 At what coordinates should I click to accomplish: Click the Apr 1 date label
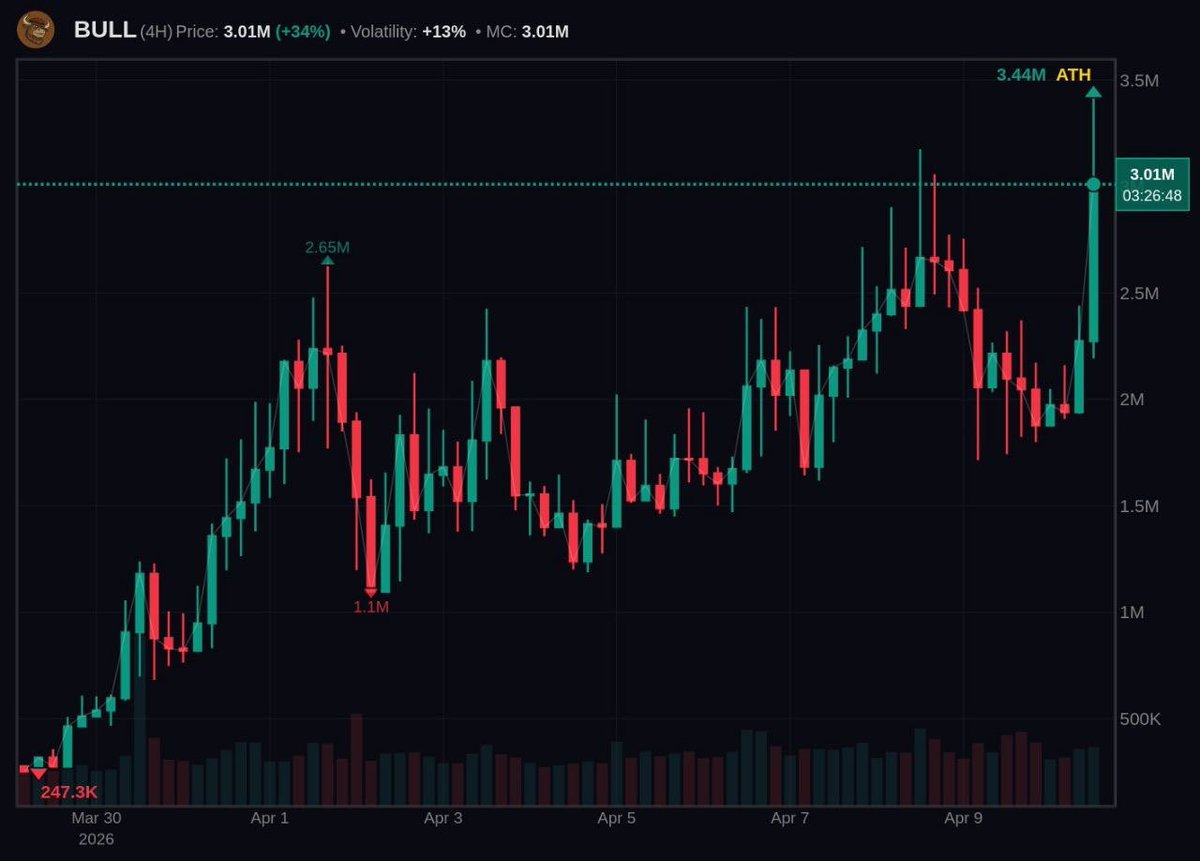click(269, 818)
